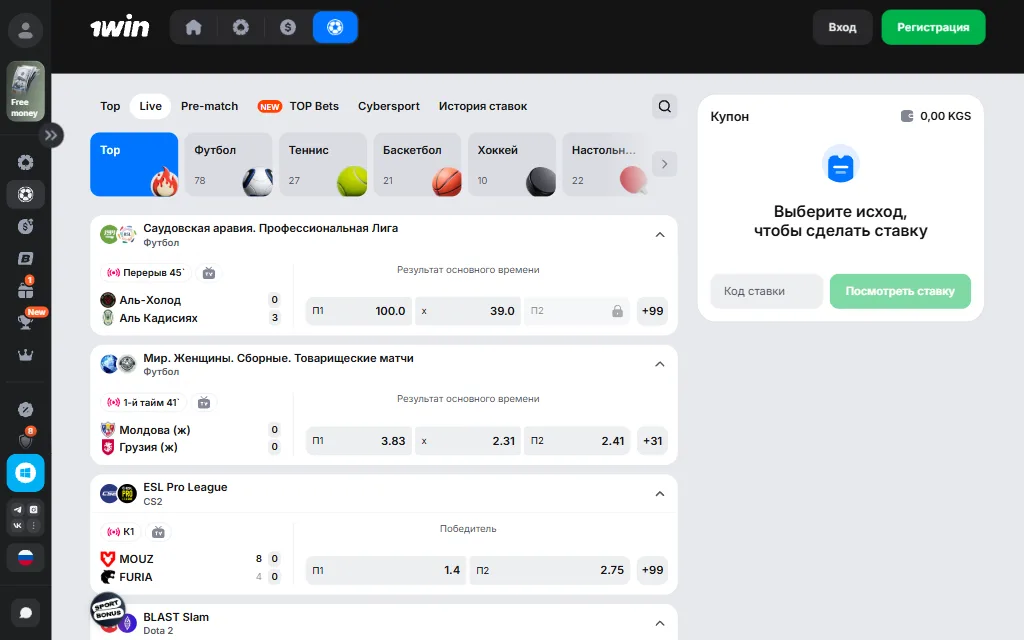Focus the Код ставки input field

click(767, 291)
